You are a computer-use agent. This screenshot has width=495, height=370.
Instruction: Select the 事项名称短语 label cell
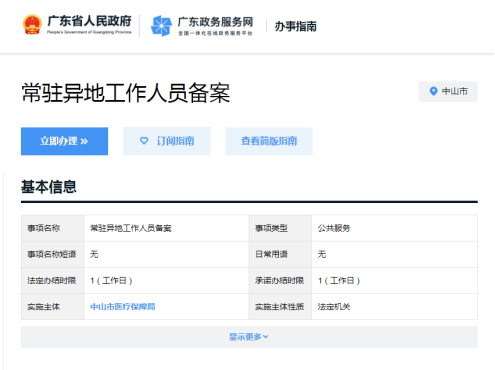click(x=53, y=254)
